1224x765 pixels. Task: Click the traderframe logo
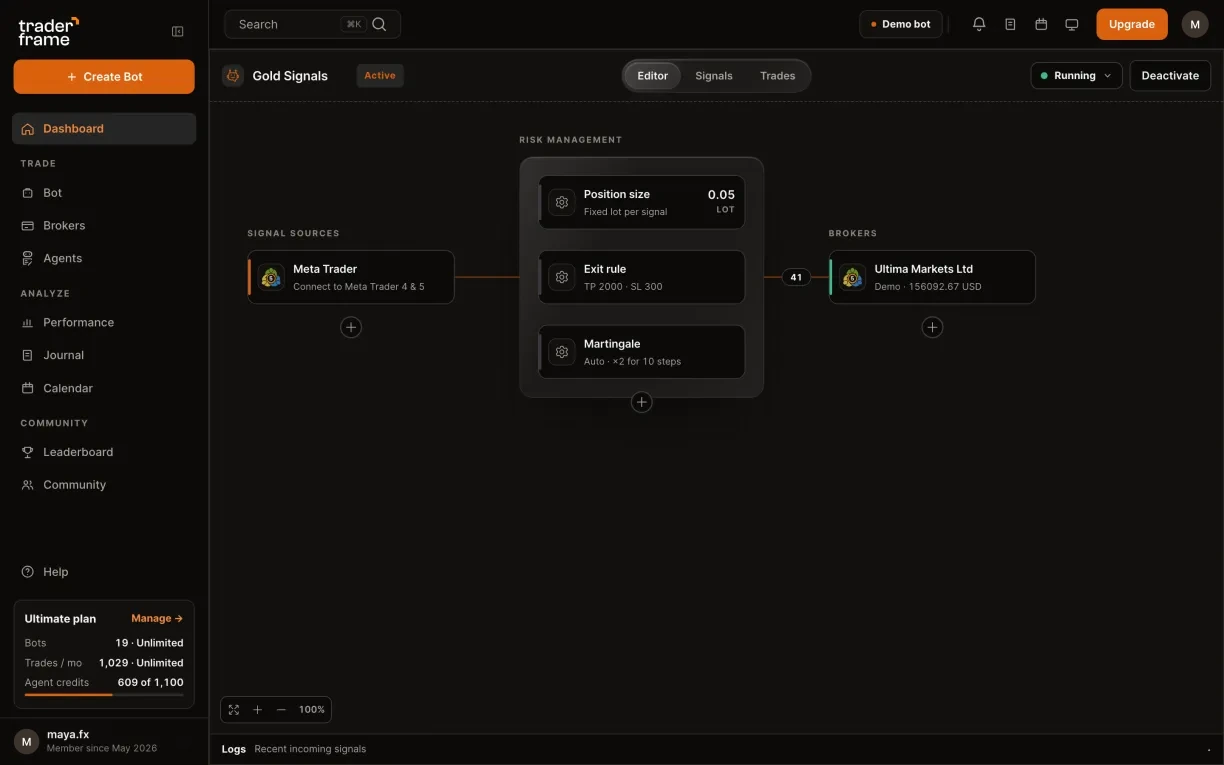[48, 31]
